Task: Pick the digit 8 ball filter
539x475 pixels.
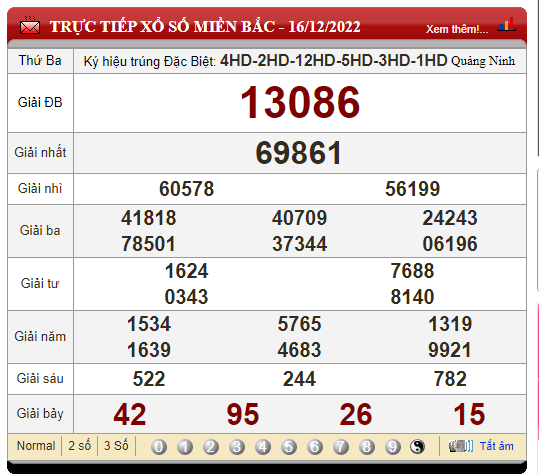Action: pos(367,447)
